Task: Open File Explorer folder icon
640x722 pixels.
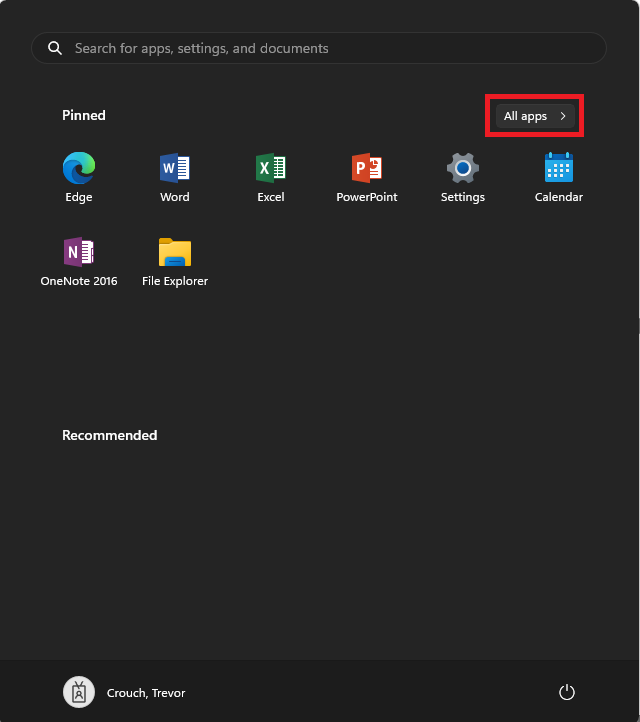Action: [x=175, y=252]
